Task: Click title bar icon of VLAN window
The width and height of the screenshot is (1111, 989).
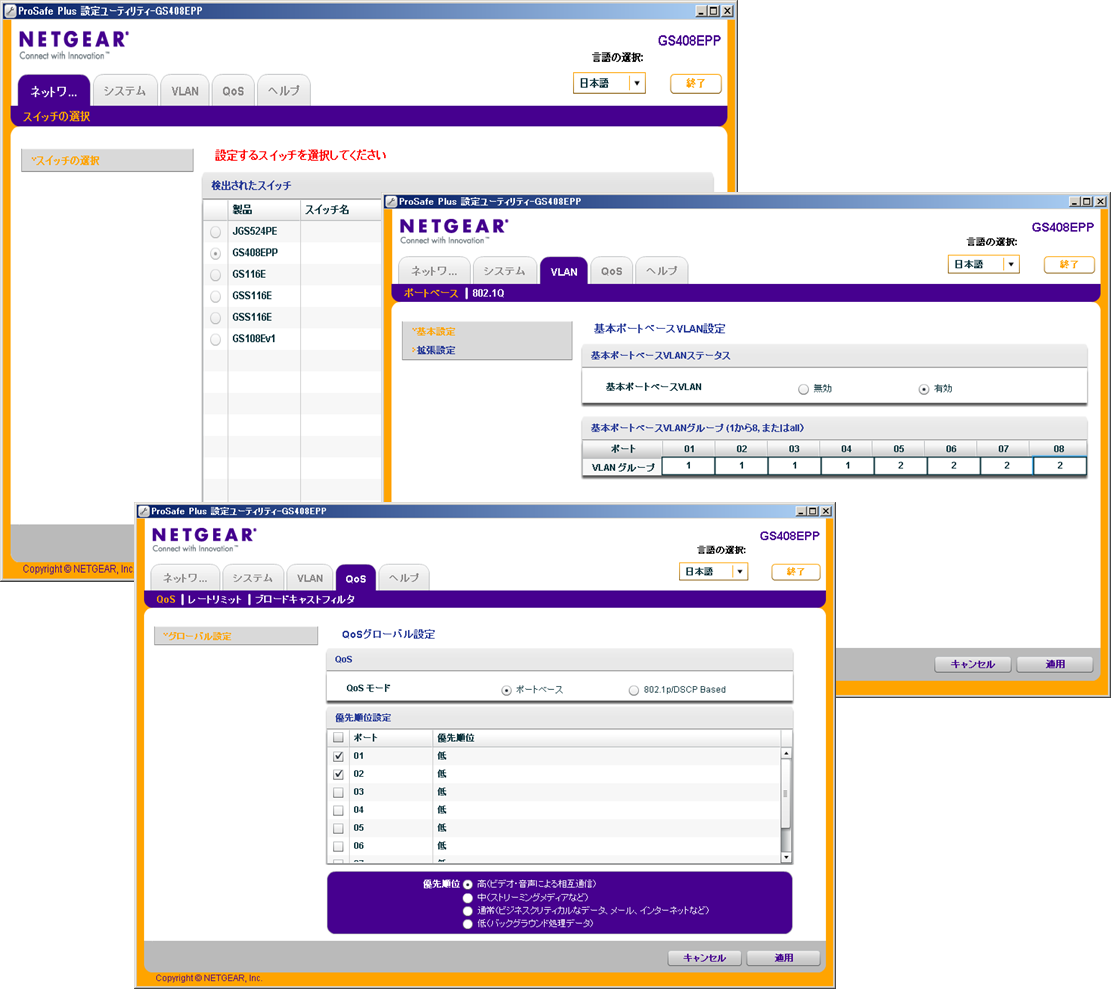Action: pos(391,202)
